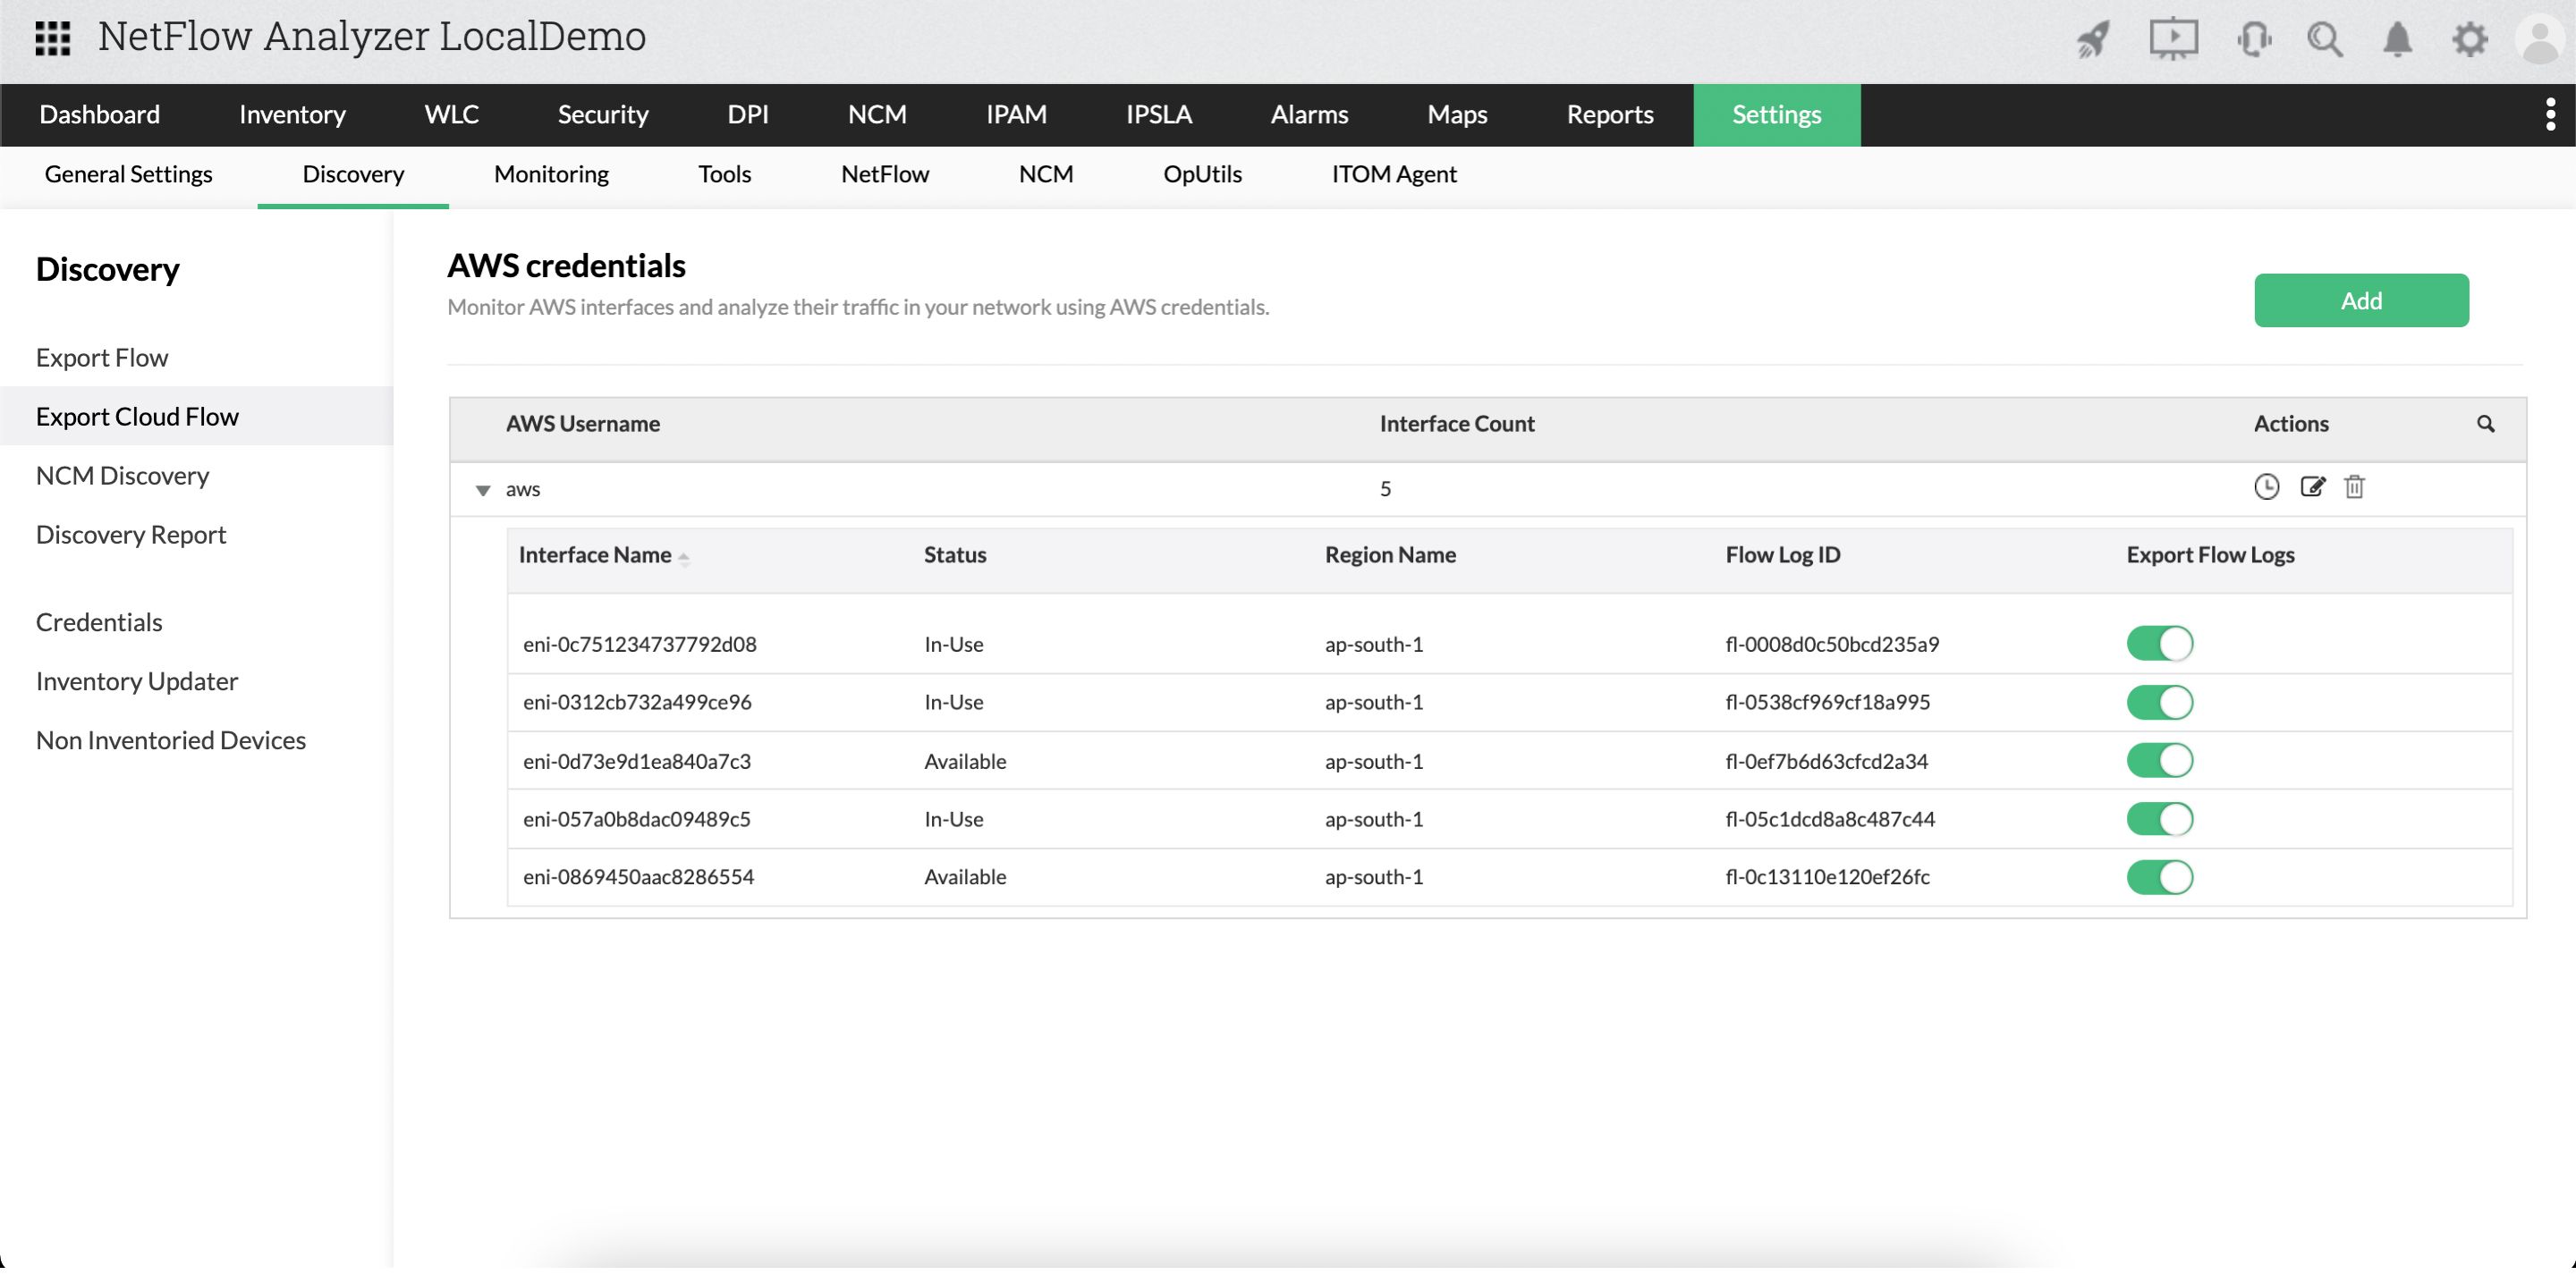This screenshot has width=2576, height=1275.
Task: Switch to the Monitoring settings tab
Action: point(551,175)
